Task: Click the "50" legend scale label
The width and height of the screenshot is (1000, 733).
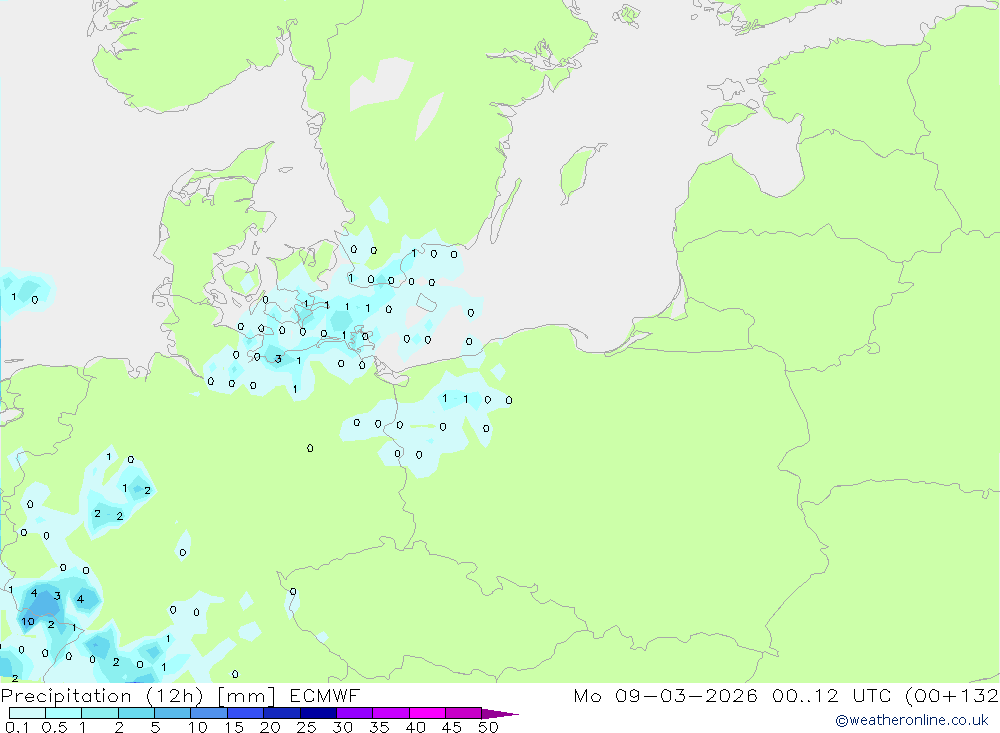Action: pos(488,727)
